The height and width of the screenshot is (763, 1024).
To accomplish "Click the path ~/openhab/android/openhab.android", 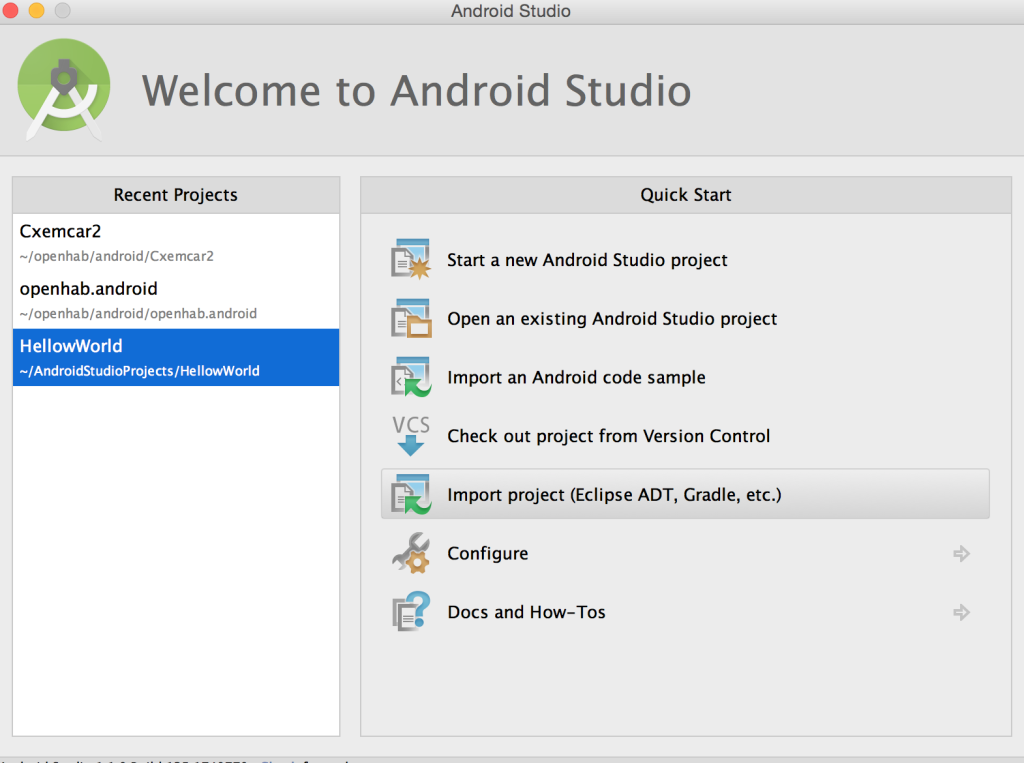I will click(138, 314).
